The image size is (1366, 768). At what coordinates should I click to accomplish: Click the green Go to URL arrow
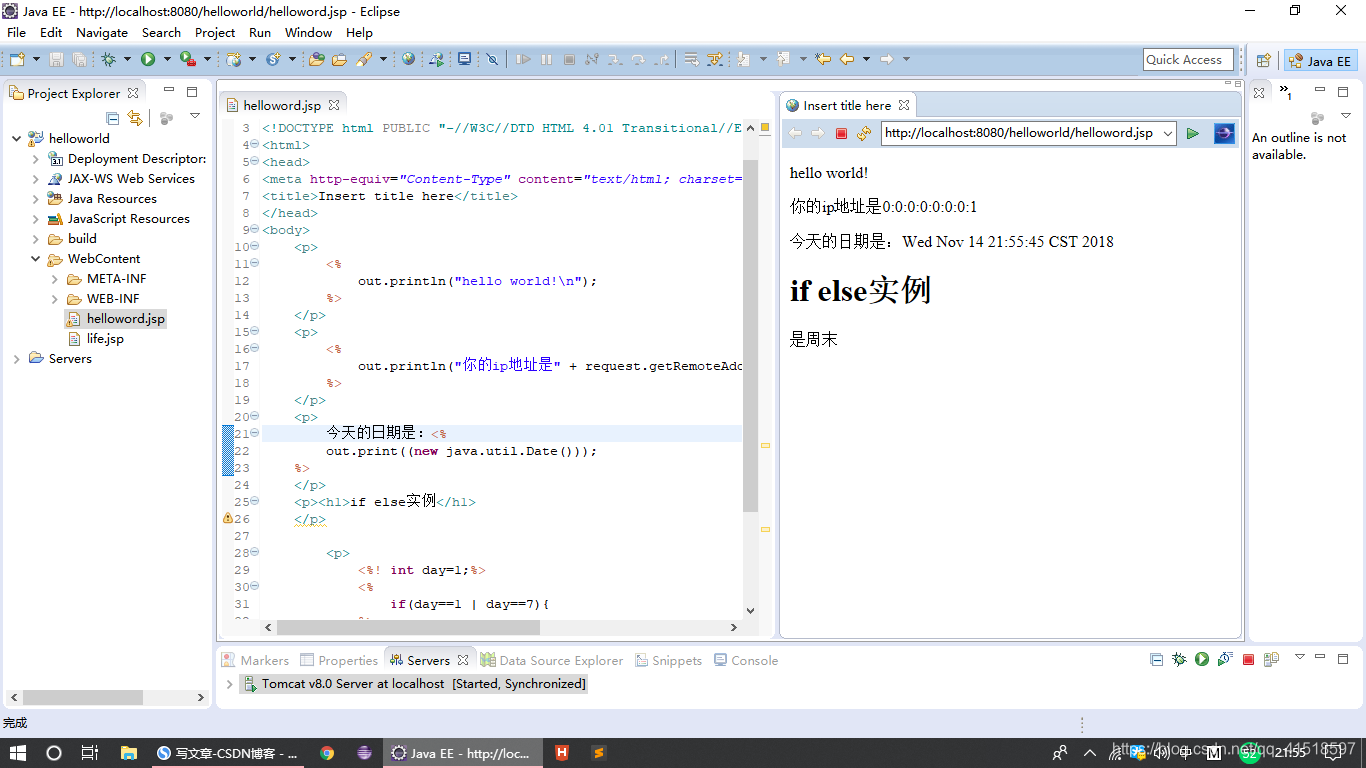click(1192, 133)
